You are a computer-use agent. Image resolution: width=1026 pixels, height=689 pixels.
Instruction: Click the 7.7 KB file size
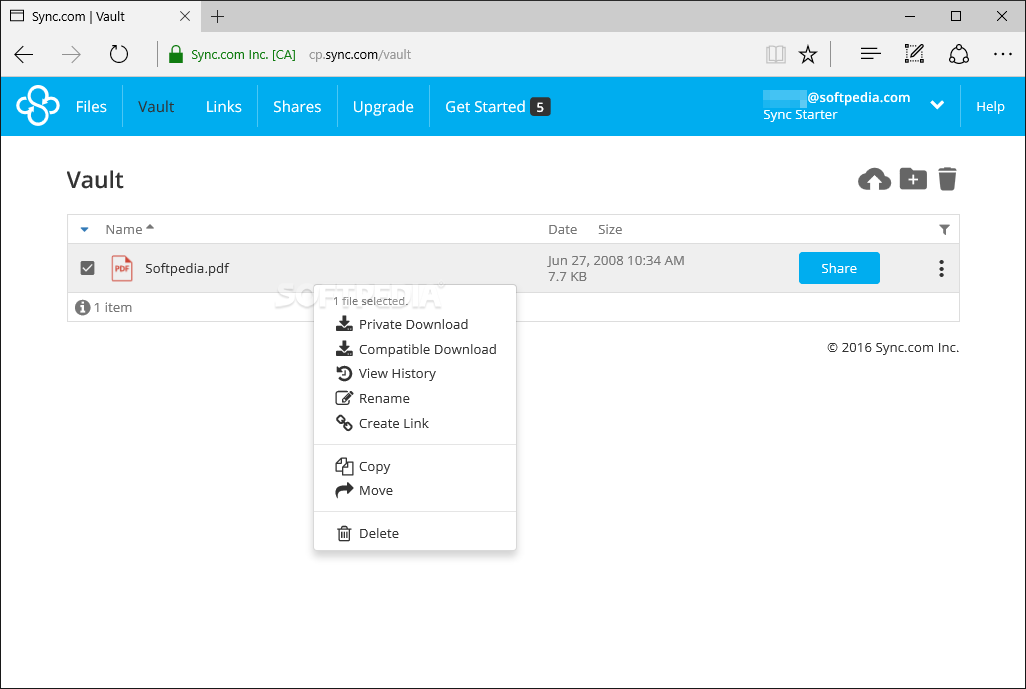[567, 276]
